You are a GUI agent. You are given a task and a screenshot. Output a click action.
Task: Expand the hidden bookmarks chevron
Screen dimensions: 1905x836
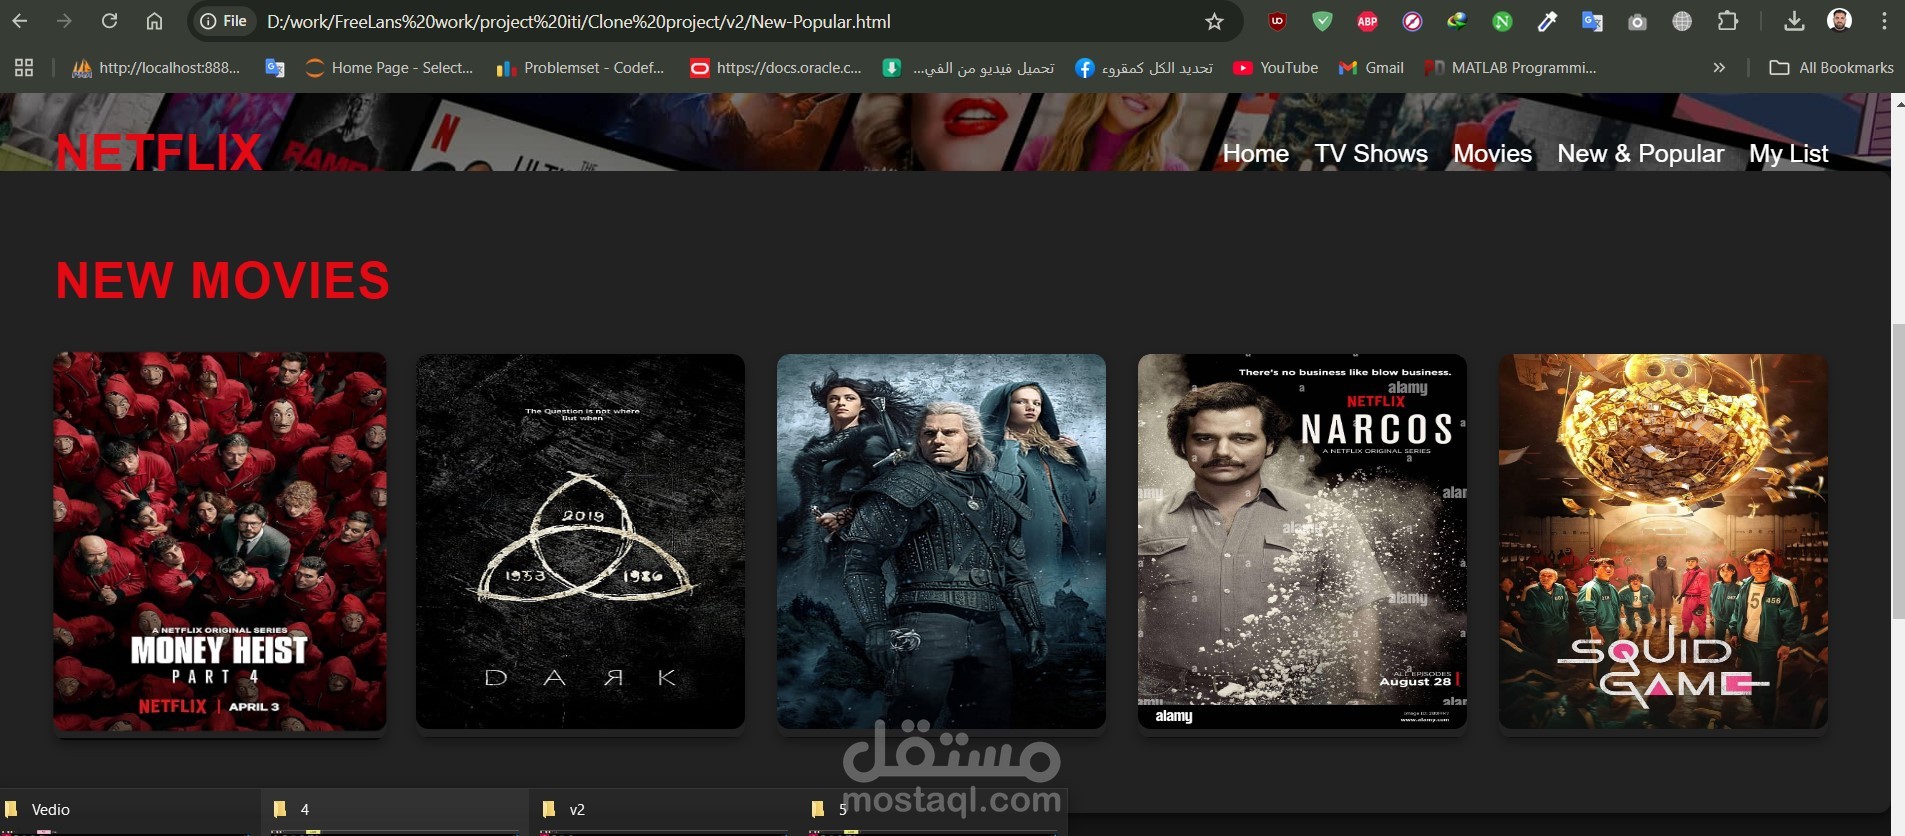(x=1719, y=68)
